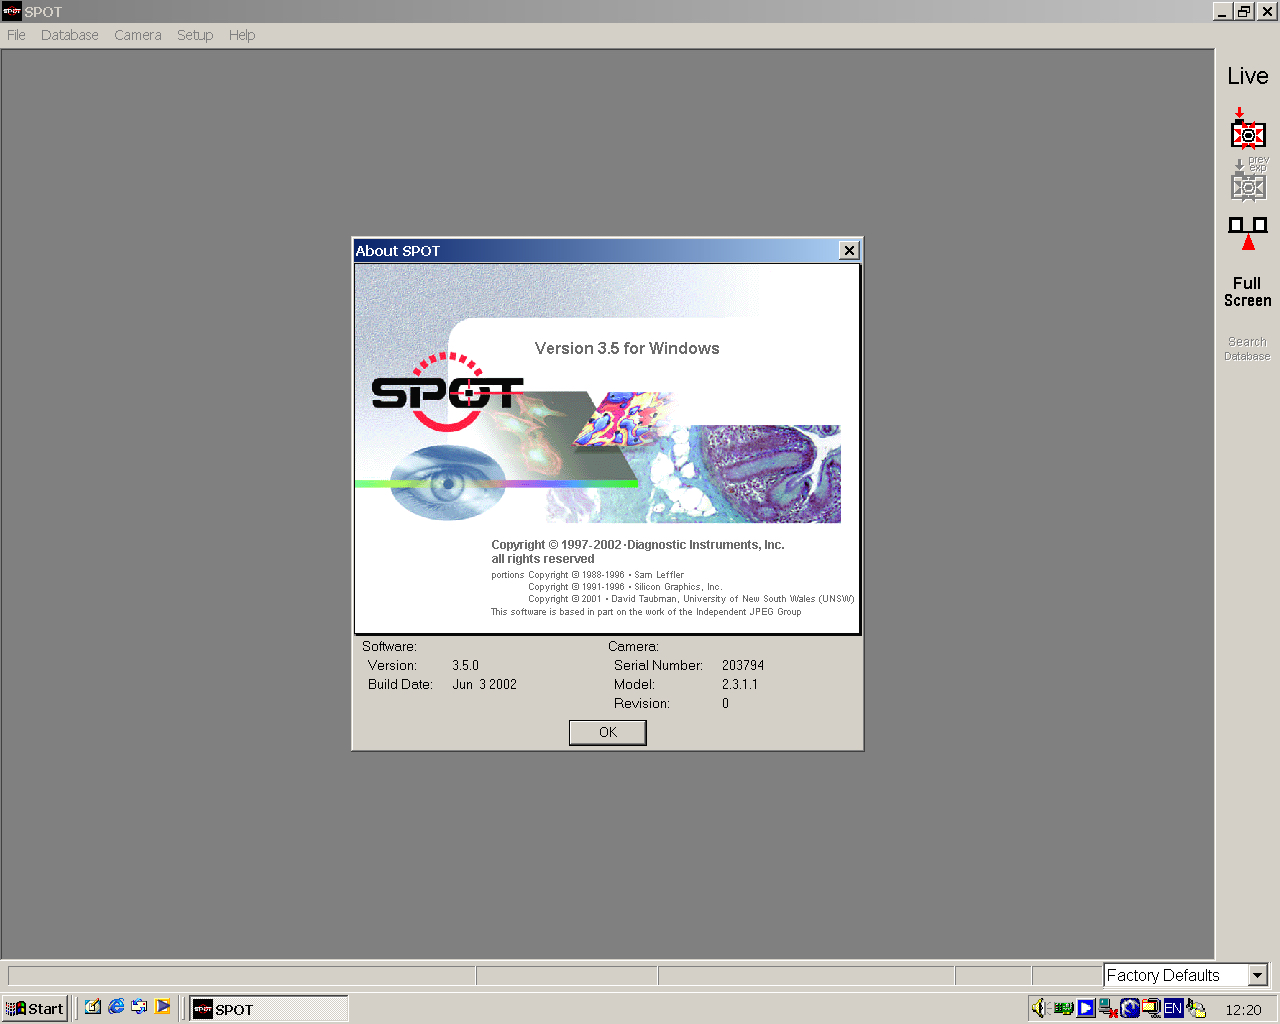Open the Windows Start menu
This screenshot has height=1024, width=1280.
click(35, 1009)
